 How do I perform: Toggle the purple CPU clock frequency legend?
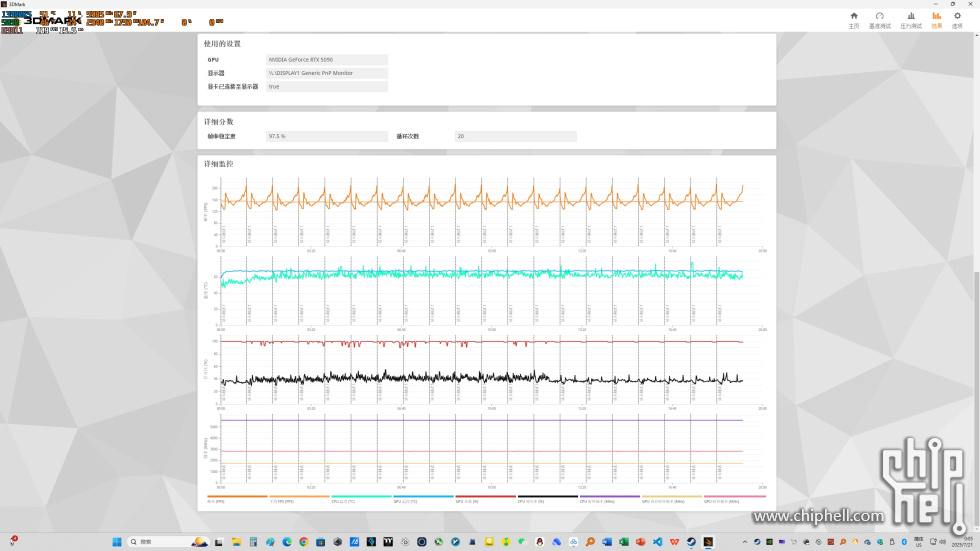609,499
